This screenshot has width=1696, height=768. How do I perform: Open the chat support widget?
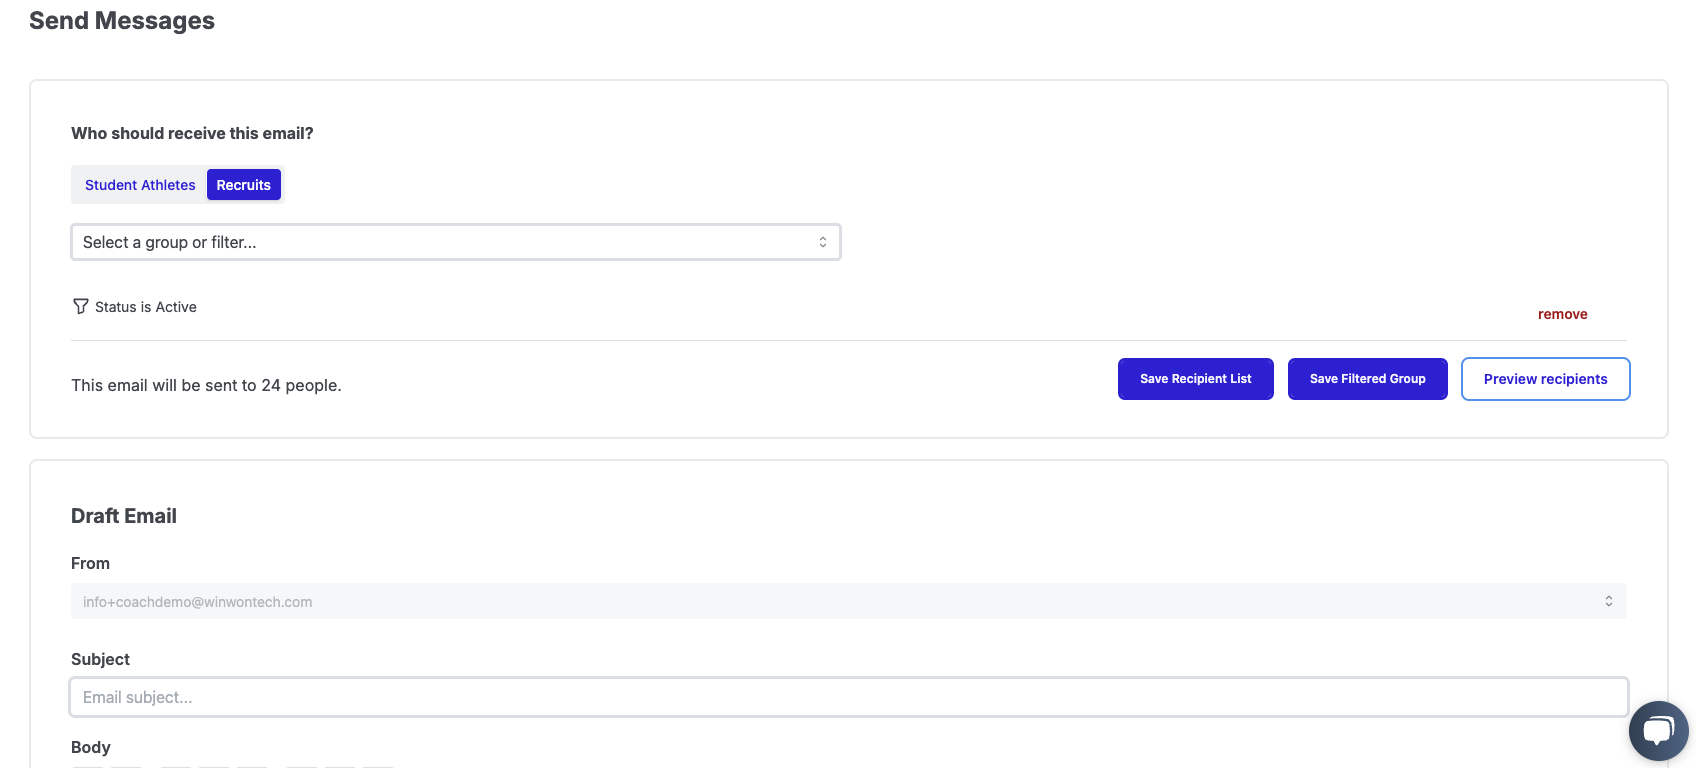tap(1658, 731)
